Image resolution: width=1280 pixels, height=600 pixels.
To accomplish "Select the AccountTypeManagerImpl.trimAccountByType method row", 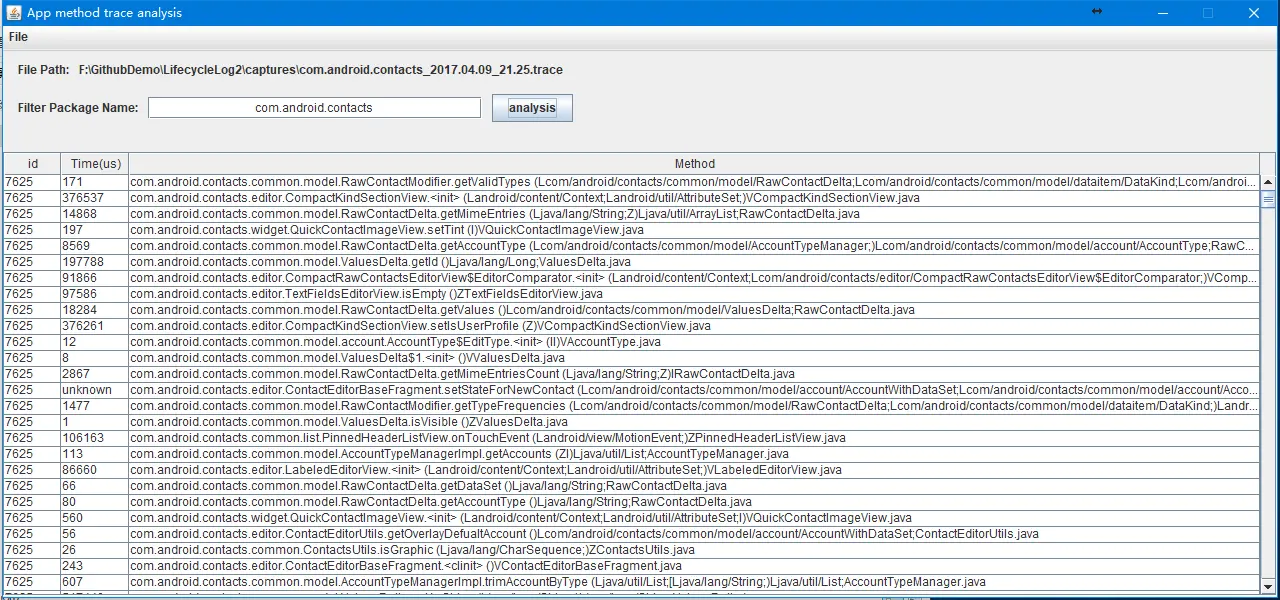I will click(x=694, y=582).
